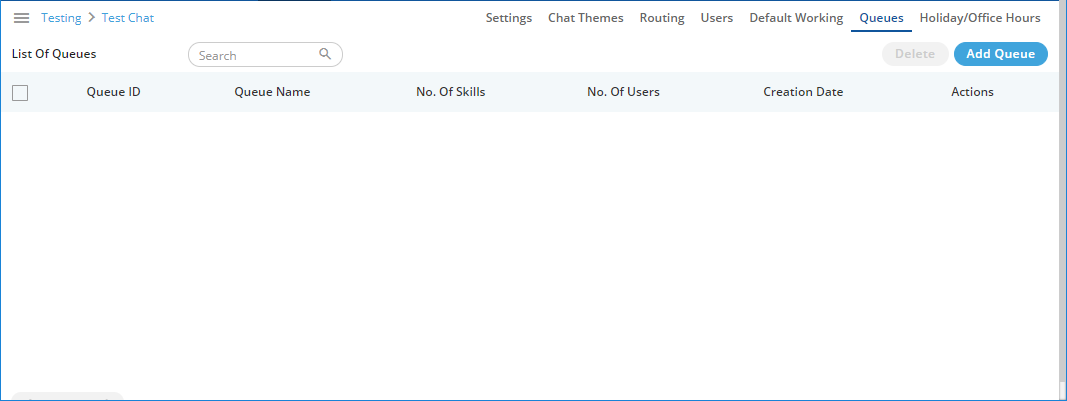The image size is (1067, 401).
Task: Click the Queues tab
Action: pyautogui.click(x=881, y=18)
